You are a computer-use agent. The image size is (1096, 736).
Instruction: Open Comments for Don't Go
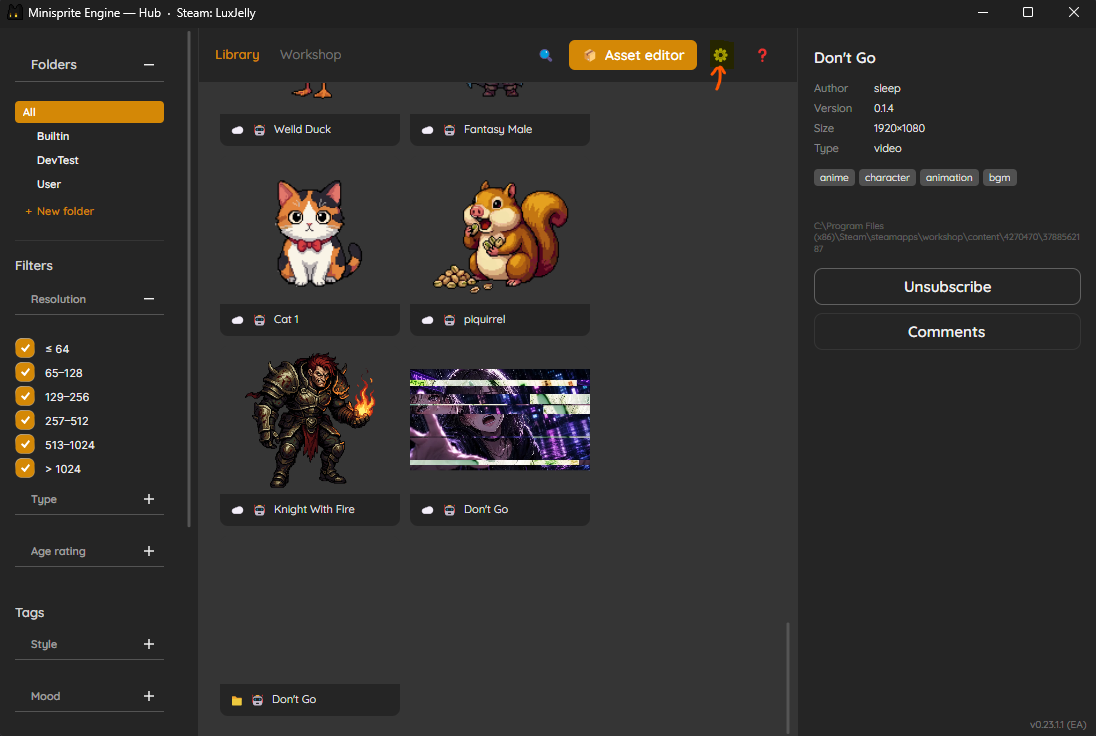(947, 332)
